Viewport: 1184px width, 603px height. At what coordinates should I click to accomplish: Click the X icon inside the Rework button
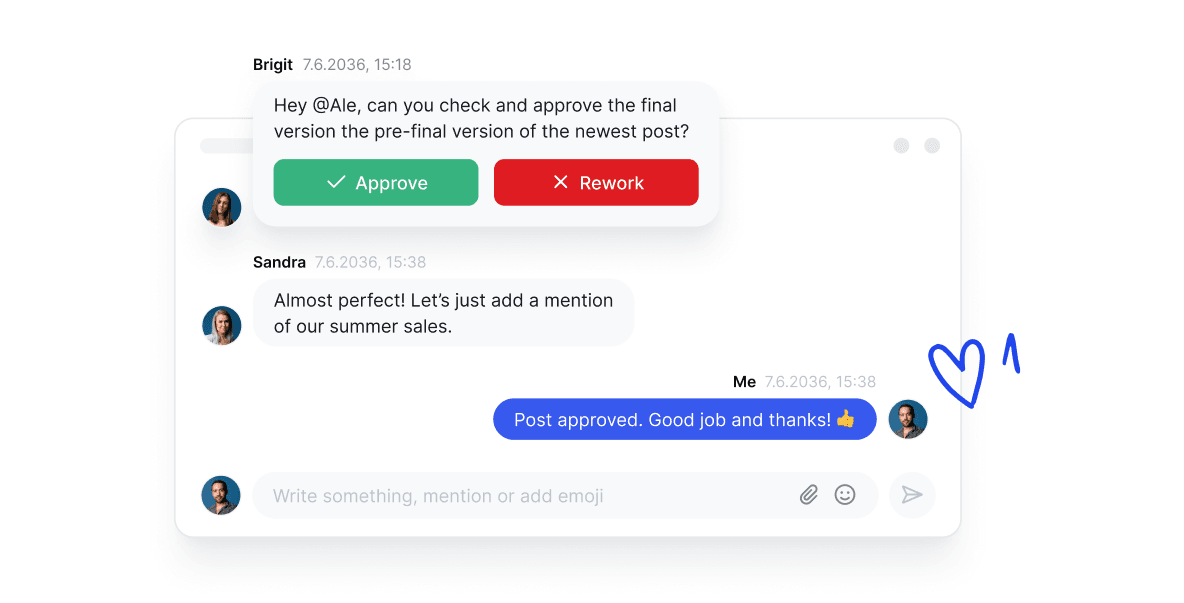(560, 182)
